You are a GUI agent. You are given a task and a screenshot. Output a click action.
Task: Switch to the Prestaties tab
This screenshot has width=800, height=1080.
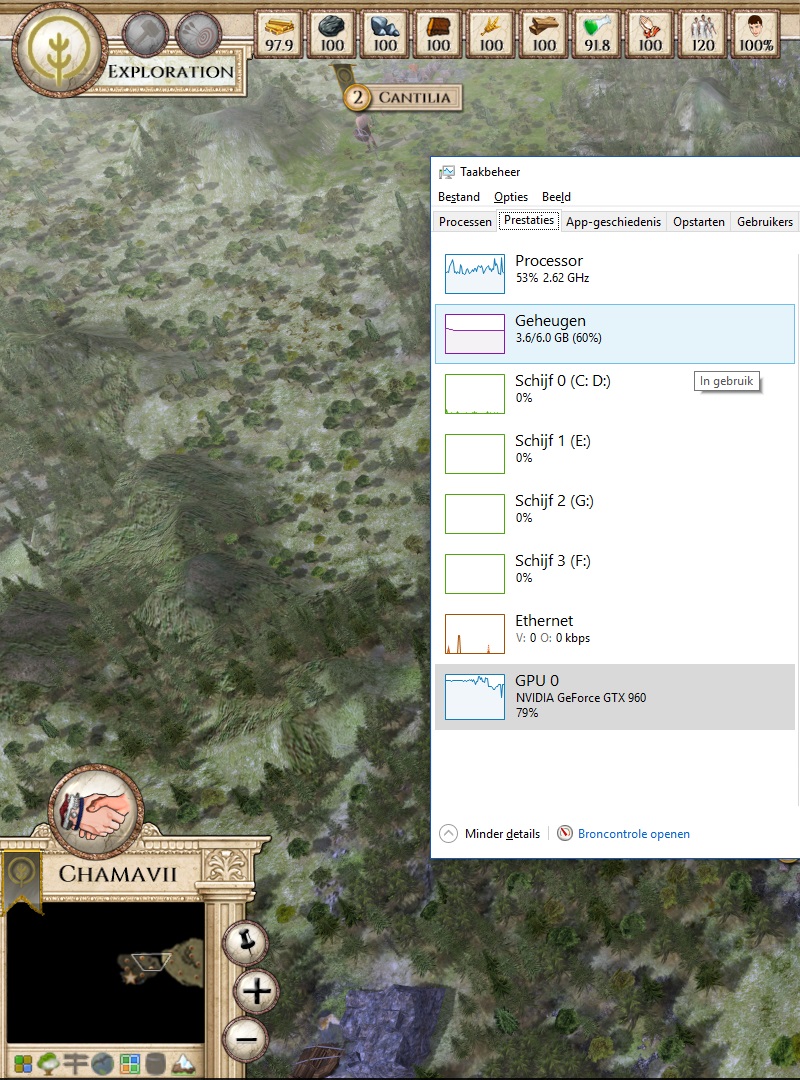click(529, 220)
